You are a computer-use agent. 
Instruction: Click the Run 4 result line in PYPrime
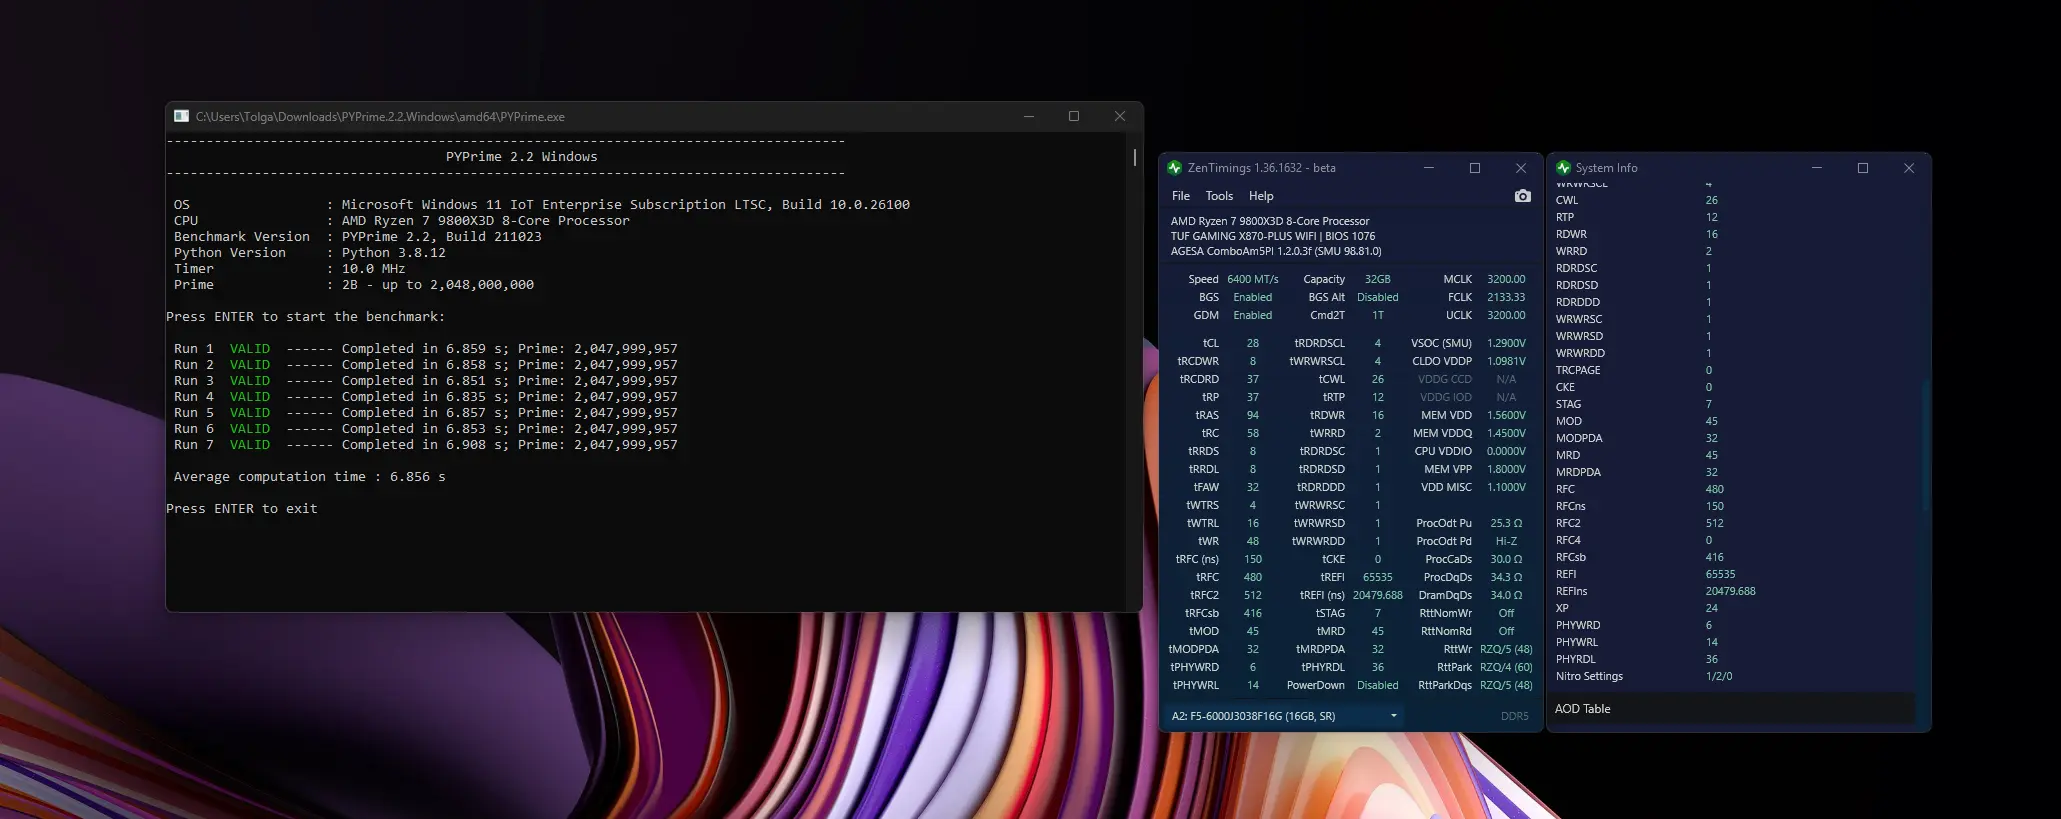(426, 397)
